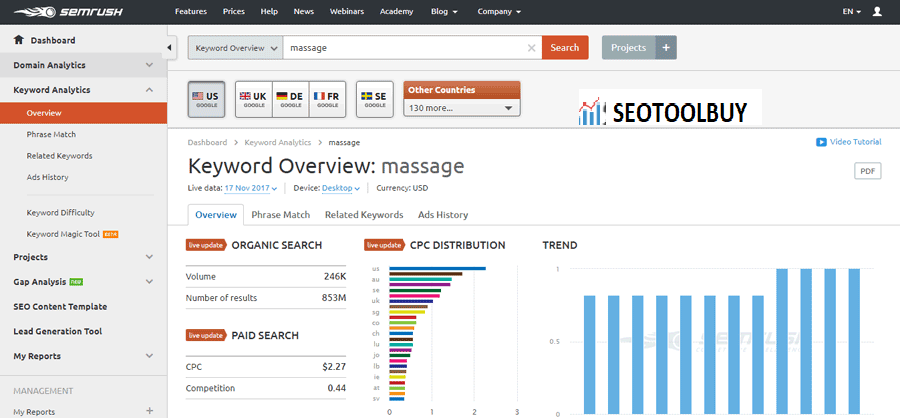Viewport: 900px width, 418px height.
Task: Click the Dashboard home icon
Action: pyautogui.click(x=19, y=40)
